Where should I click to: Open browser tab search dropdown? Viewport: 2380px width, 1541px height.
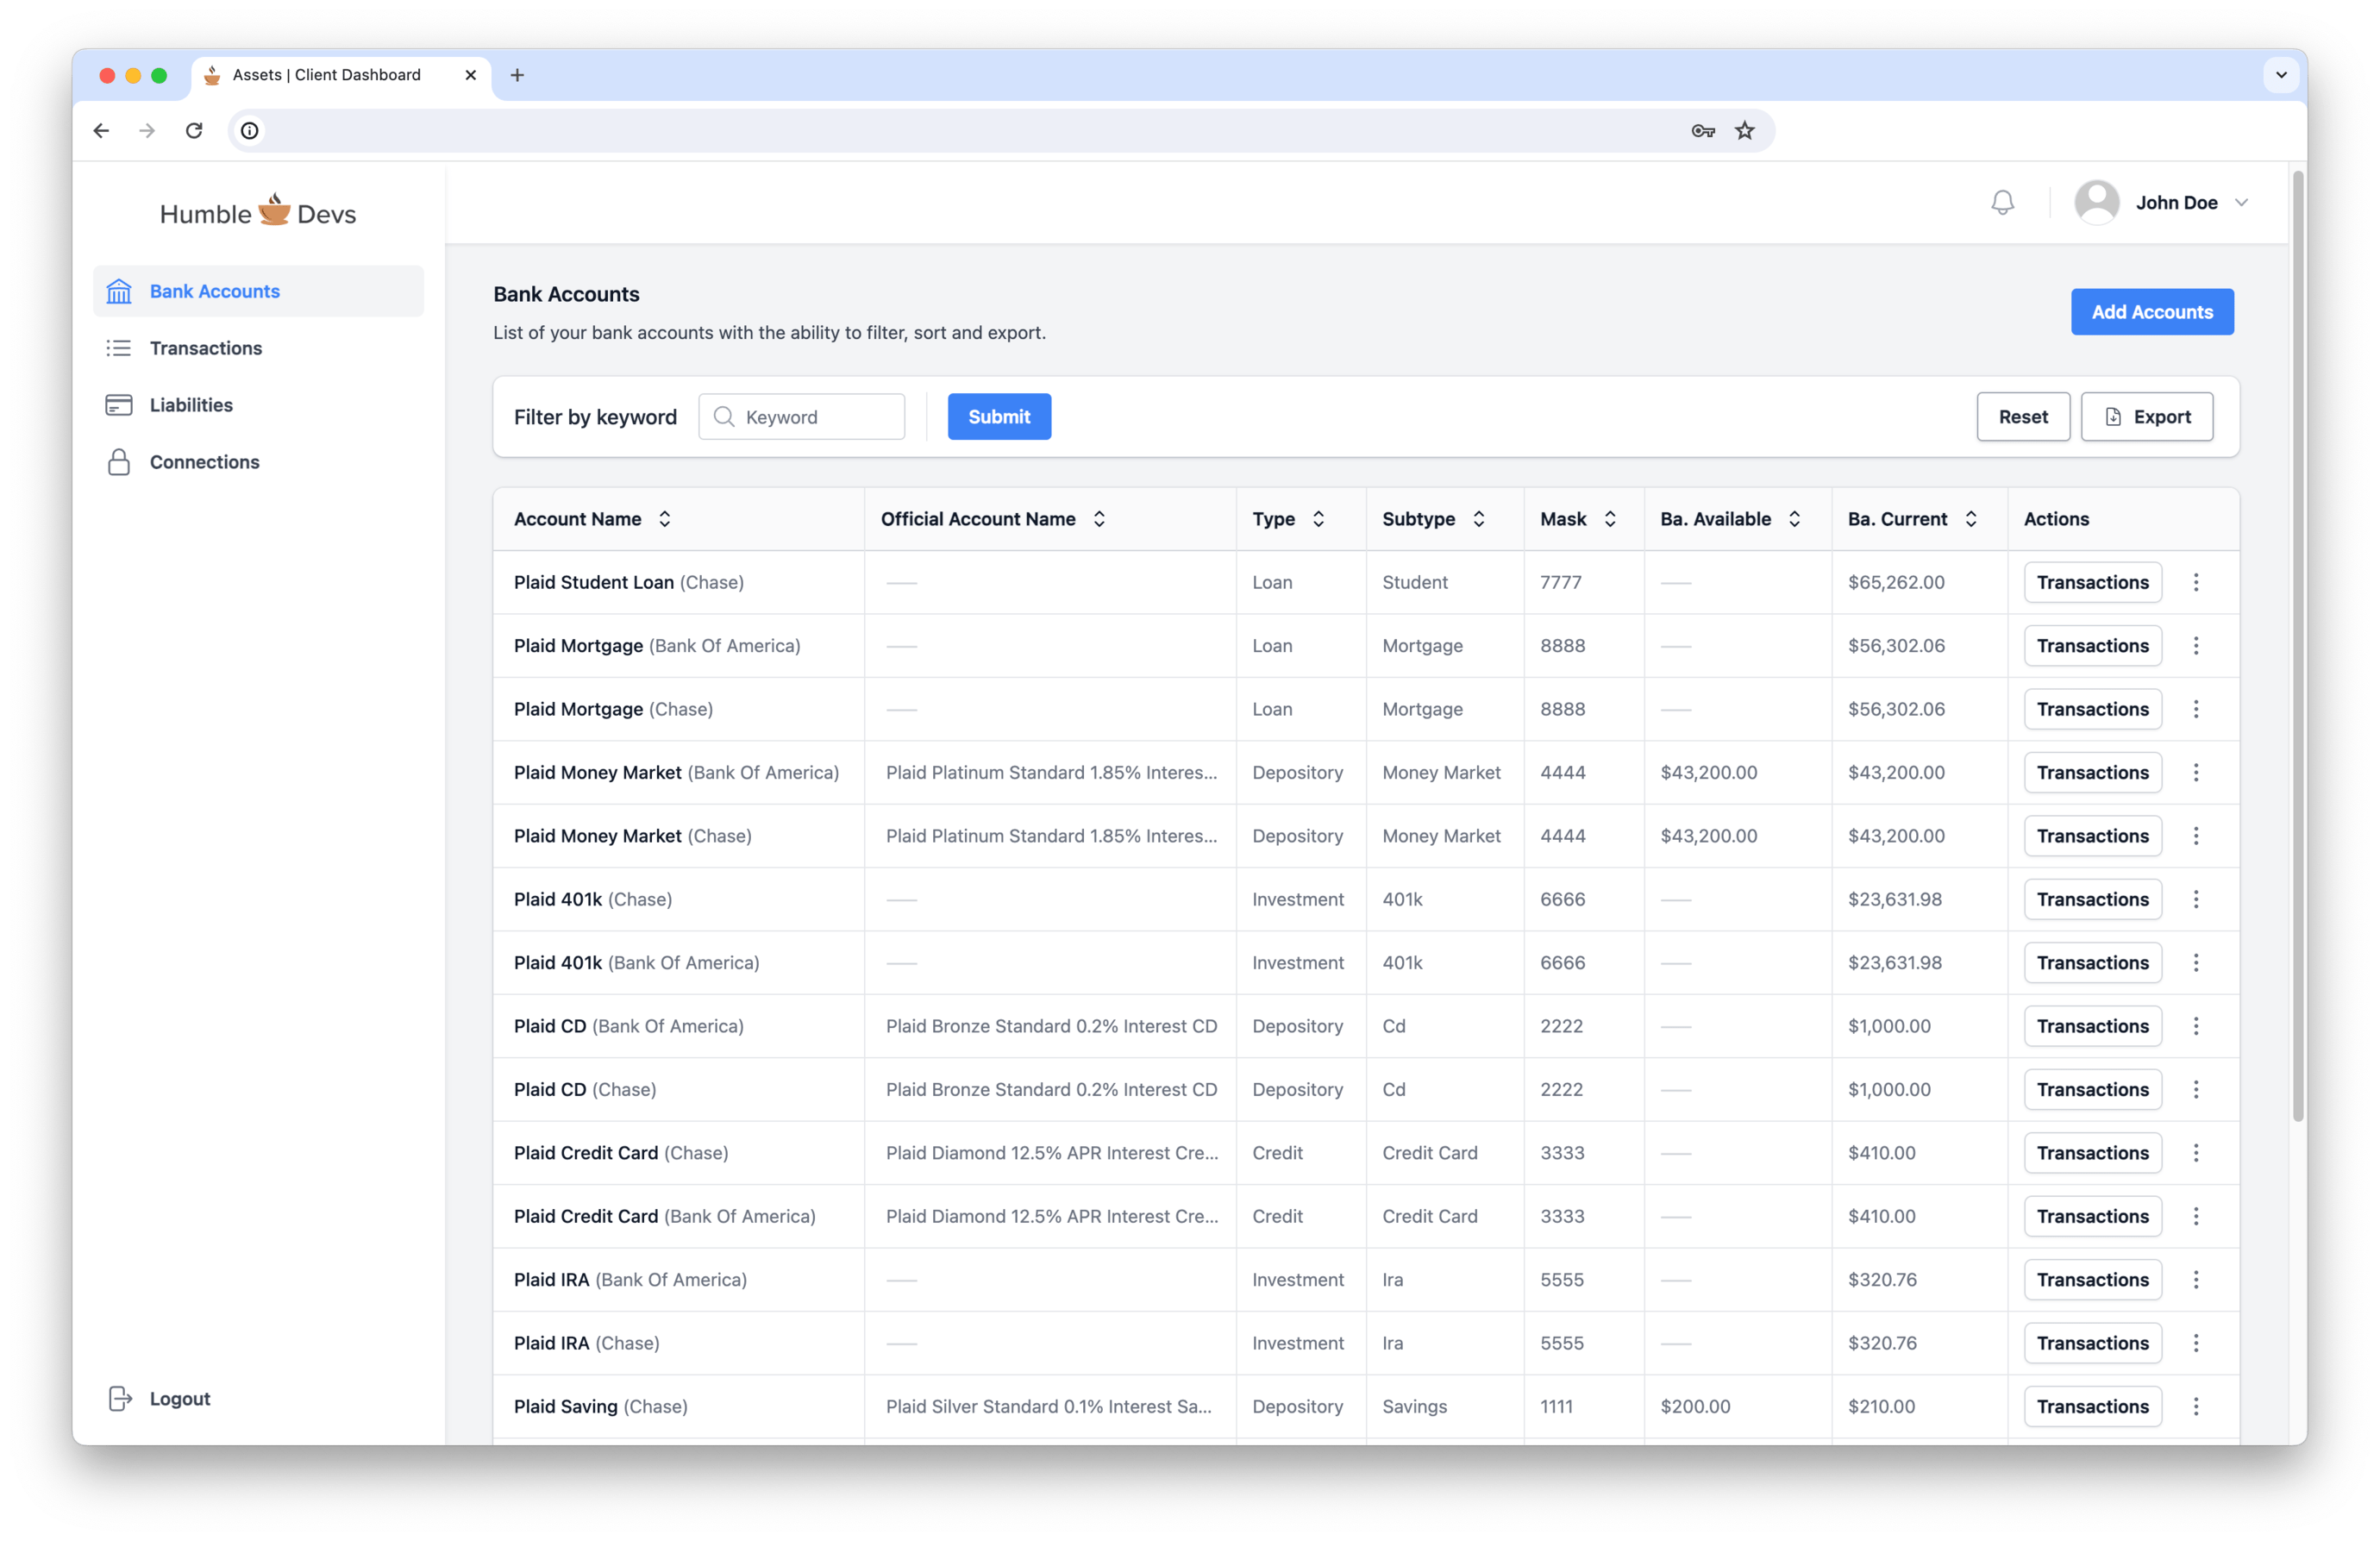[2281, 75]
